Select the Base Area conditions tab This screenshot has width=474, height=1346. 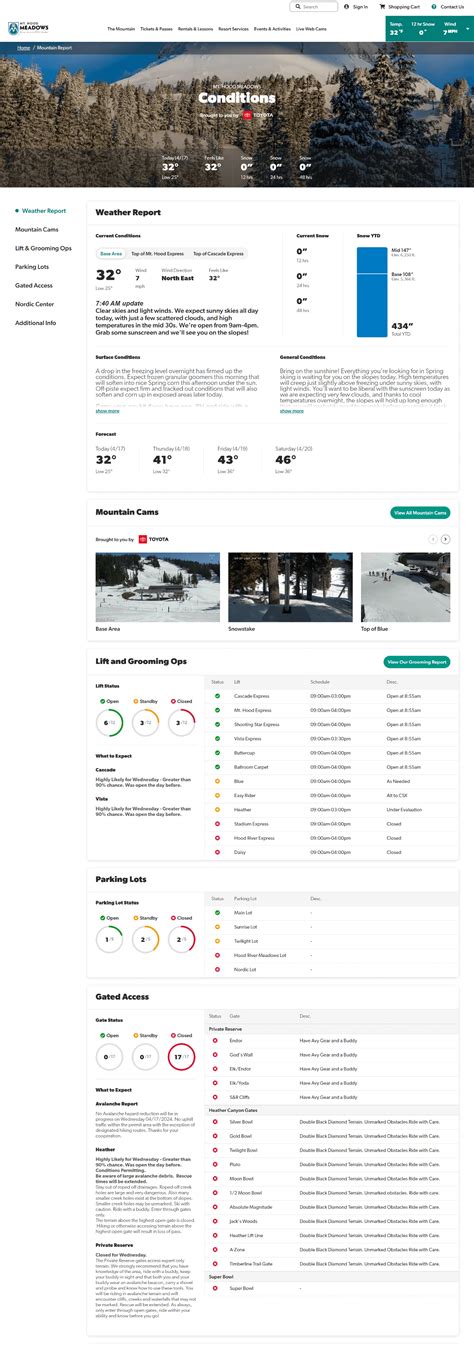point(111,254)
